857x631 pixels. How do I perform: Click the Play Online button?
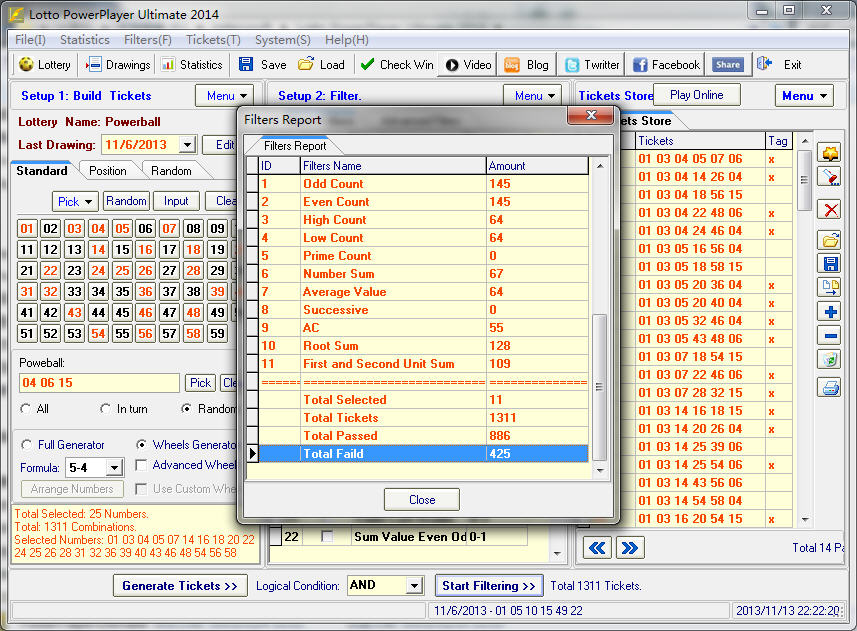(x=696, y=95)
